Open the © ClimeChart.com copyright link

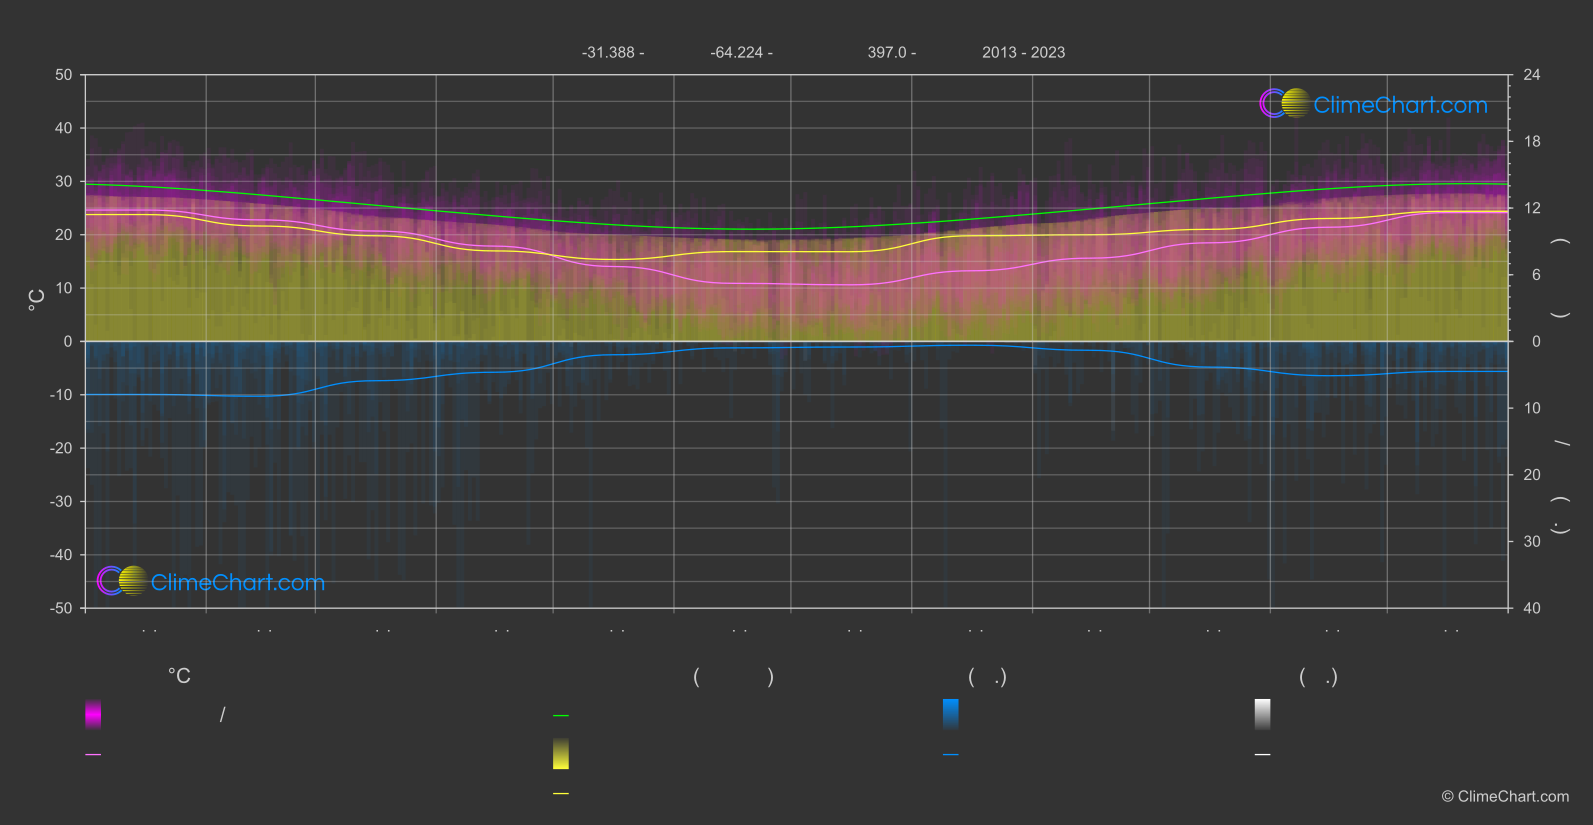[1505, 797]
